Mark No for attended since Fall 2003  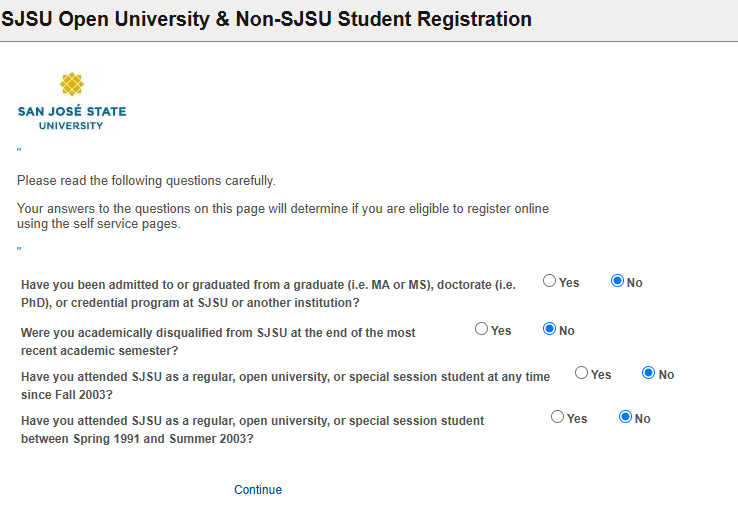point(648,373)
